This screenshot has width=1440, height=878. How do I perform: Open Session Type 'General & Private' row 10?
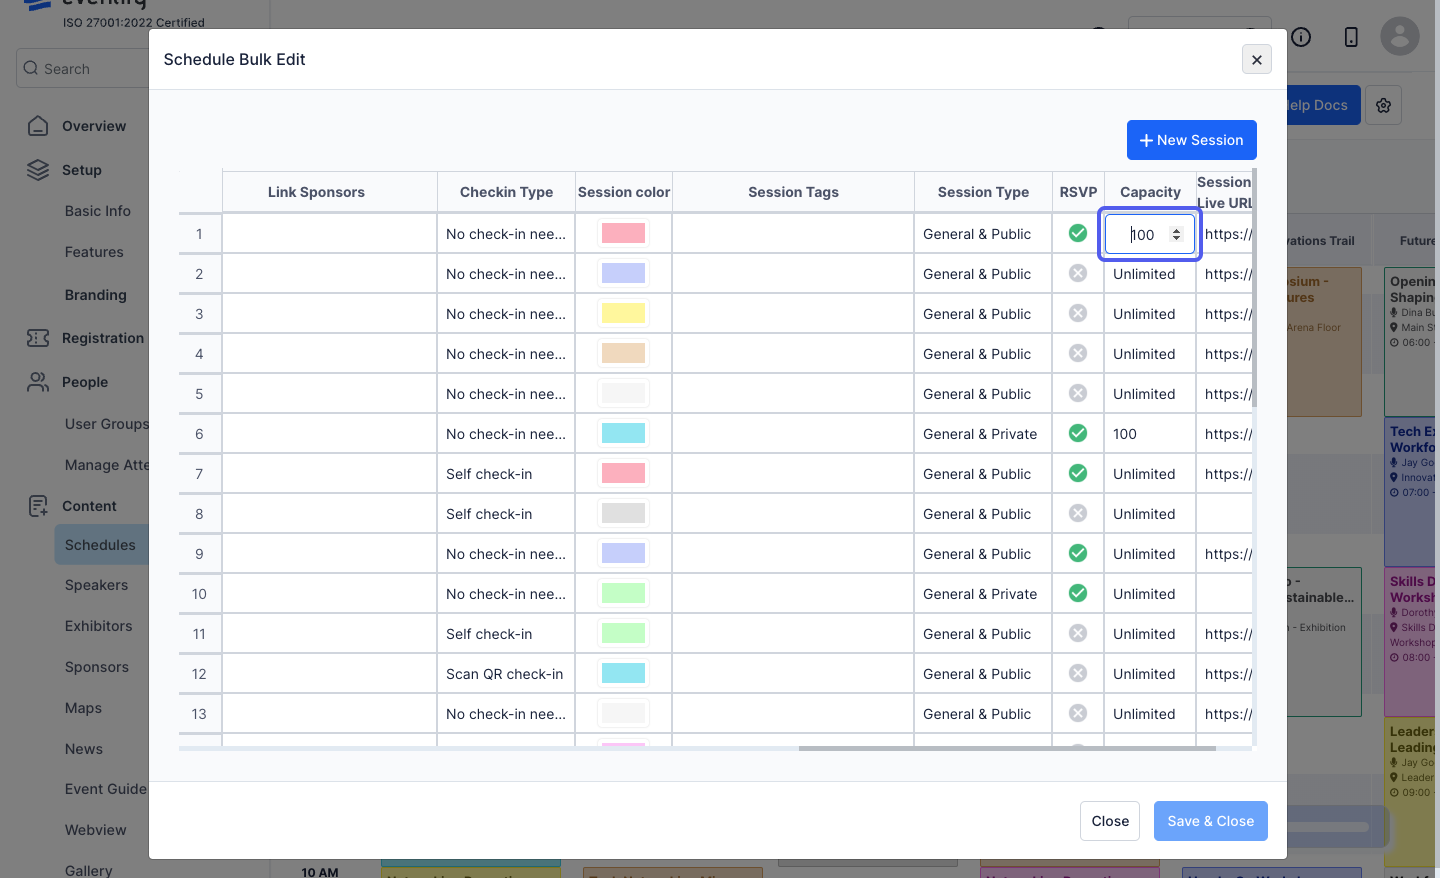983,594
